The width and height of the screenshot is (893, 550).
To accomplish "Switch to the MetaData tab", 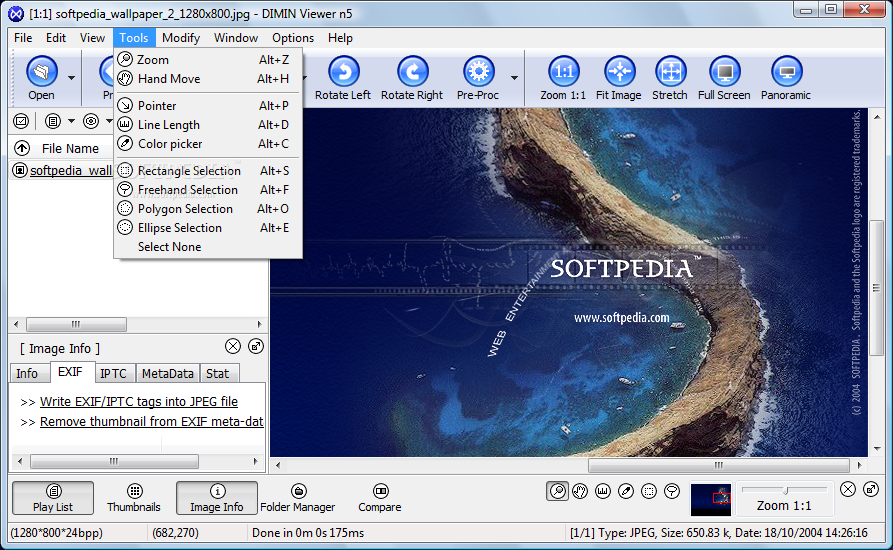I will (167, 373).
